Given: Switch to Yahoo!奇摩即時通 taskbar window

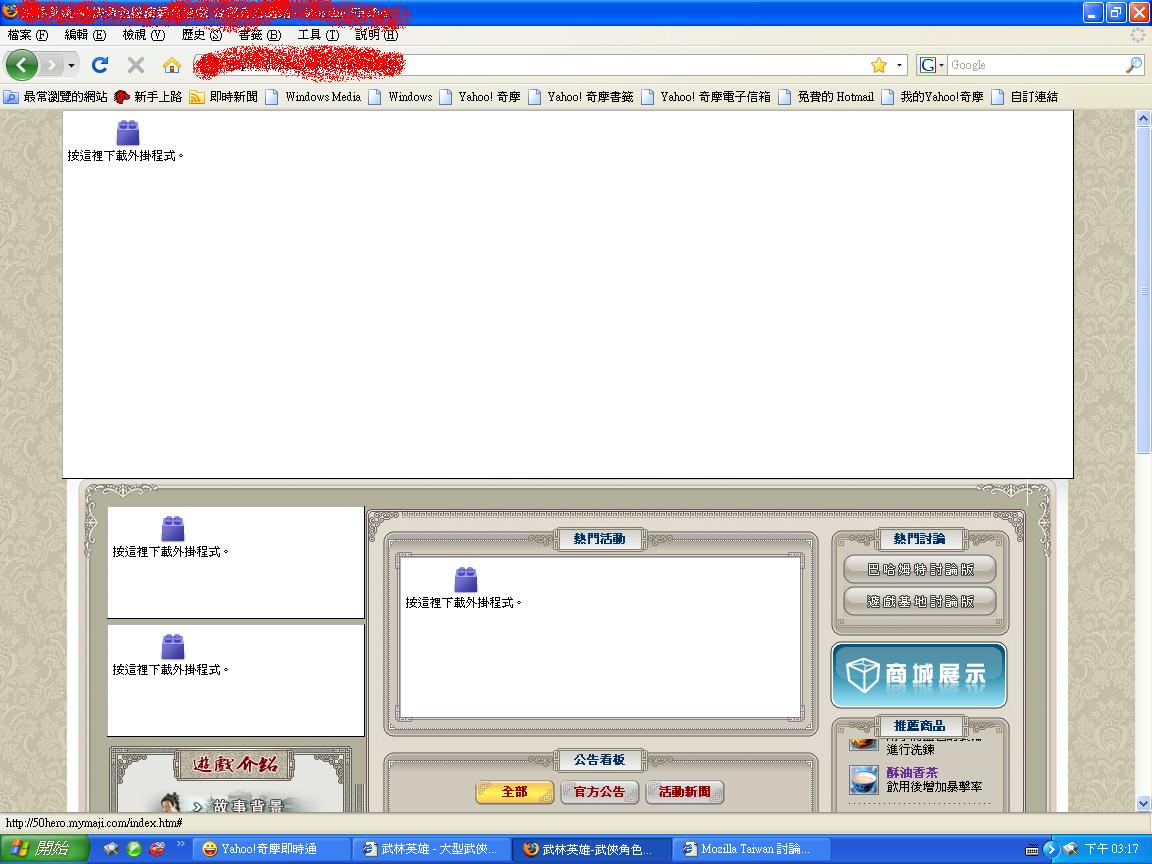Looking at the screenshot, I should click(x=272, y=849).
